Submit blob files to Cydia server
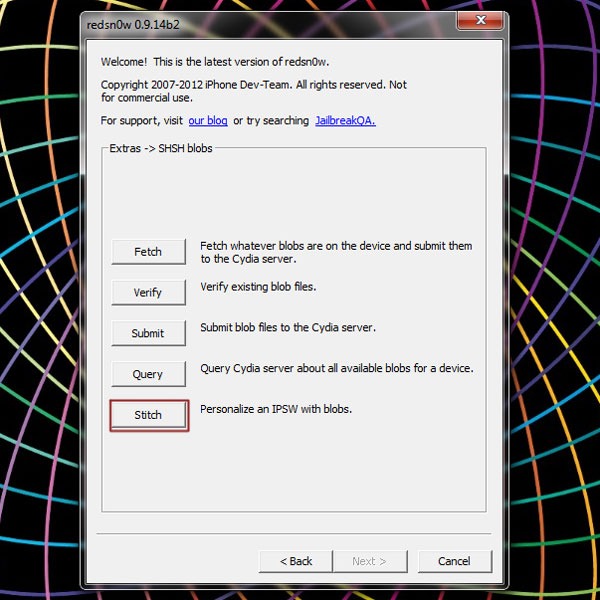This screenshot has width=600, height=600. (x=148, y=333)
